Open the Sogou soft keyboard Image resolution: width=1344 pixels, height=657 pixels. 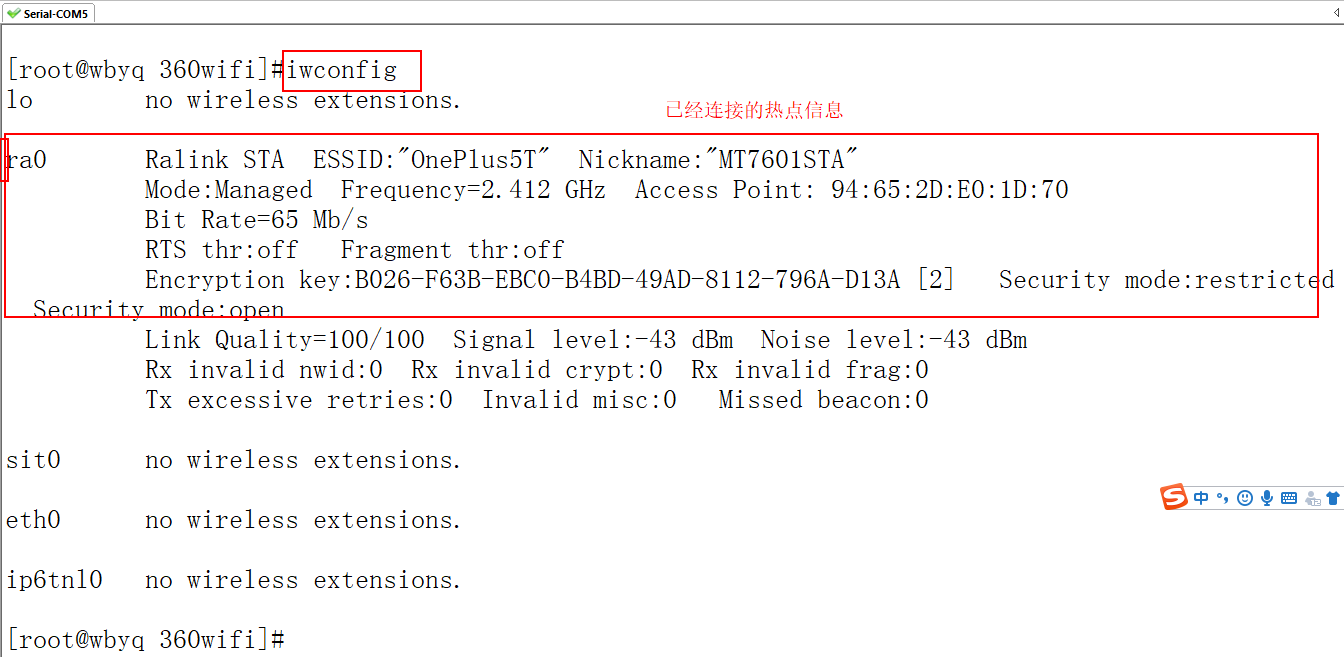pos(1289,498)
